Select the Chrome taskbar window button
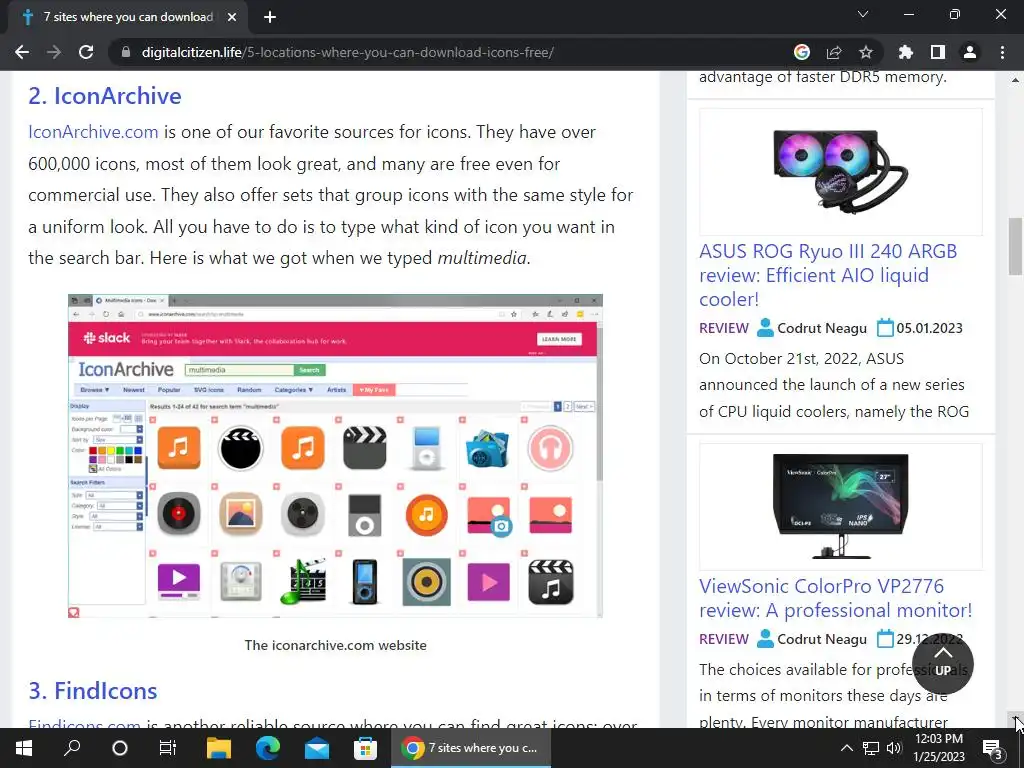The height and width of the screenshot is (768, 1024). tap(471, 748)
